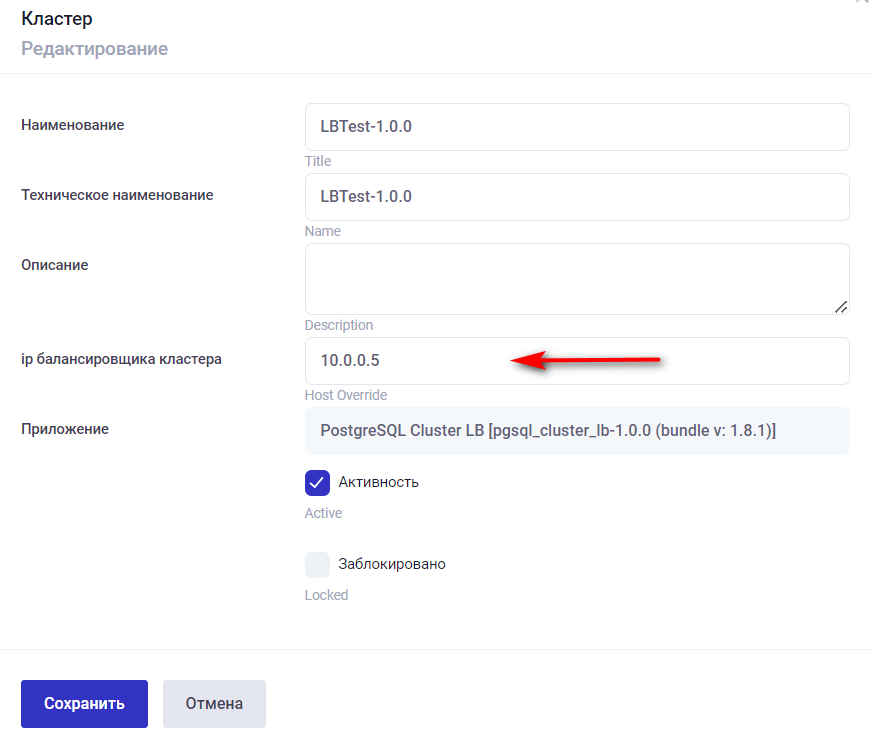Click the Наименование field containing LBTest-1.0.0

coord(576,127)
